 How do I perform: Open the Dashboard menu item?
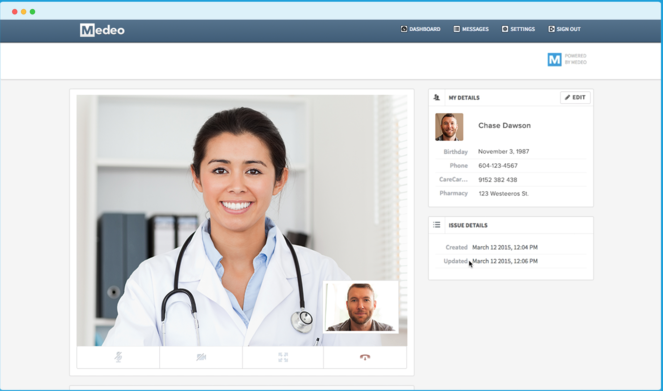(421, 29)
